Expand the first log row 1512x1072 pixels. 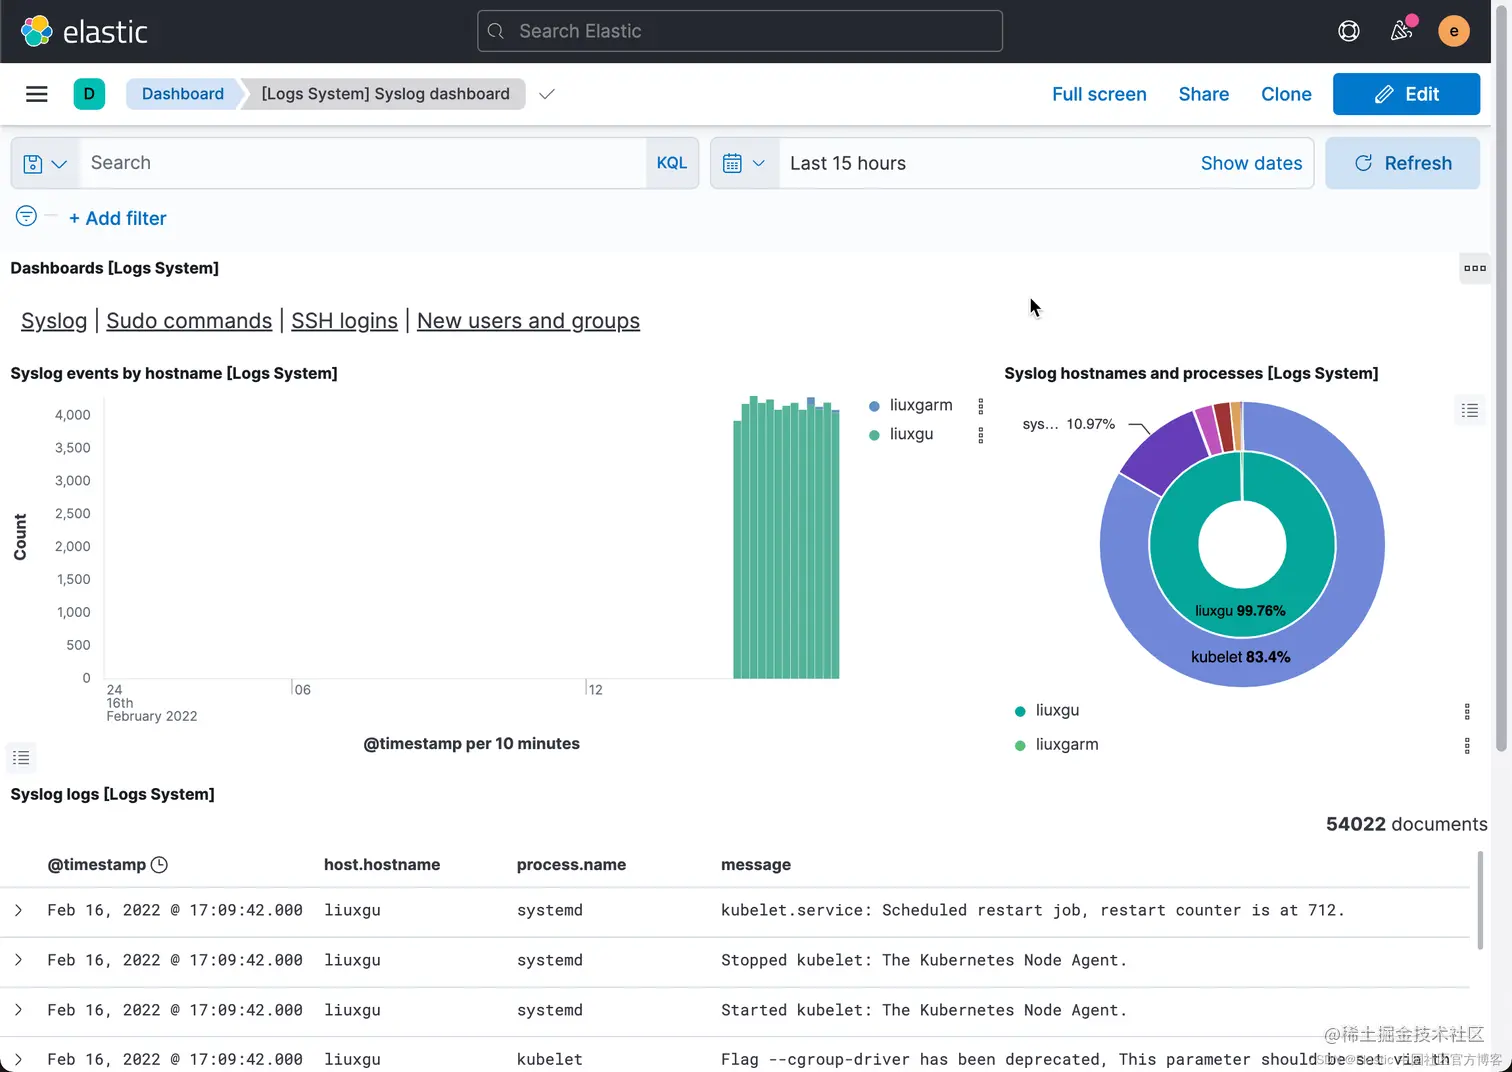[x=18, y=910]
